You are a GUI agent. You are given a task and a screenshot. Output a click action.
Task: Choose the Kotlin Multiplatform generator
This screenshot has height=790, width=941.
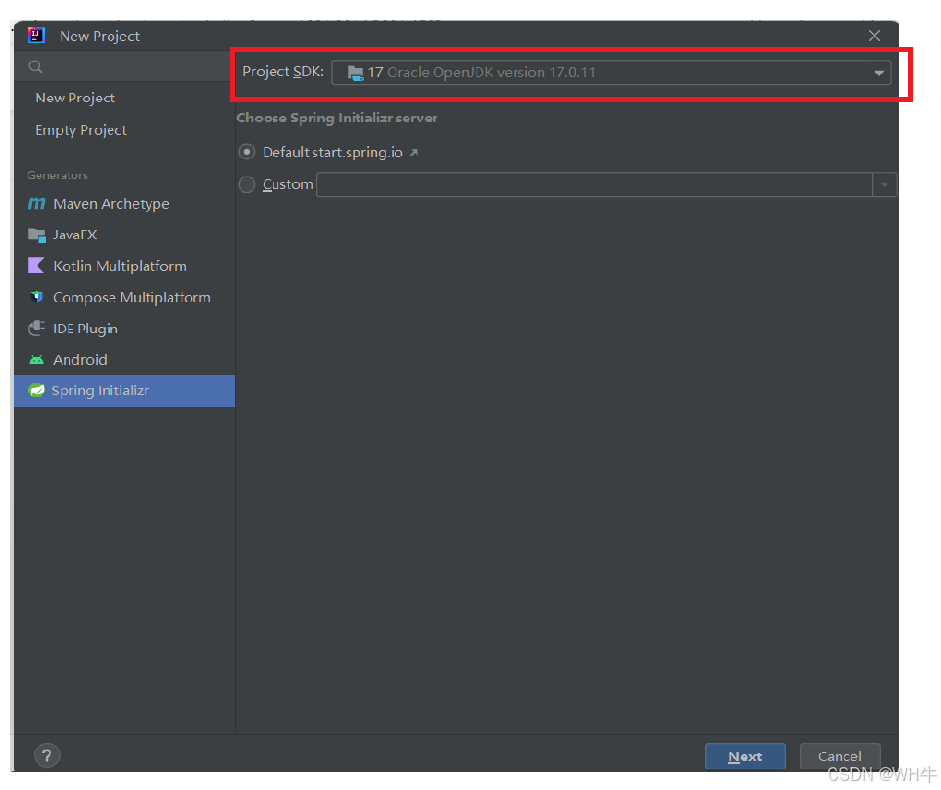[x=124, y=266]
